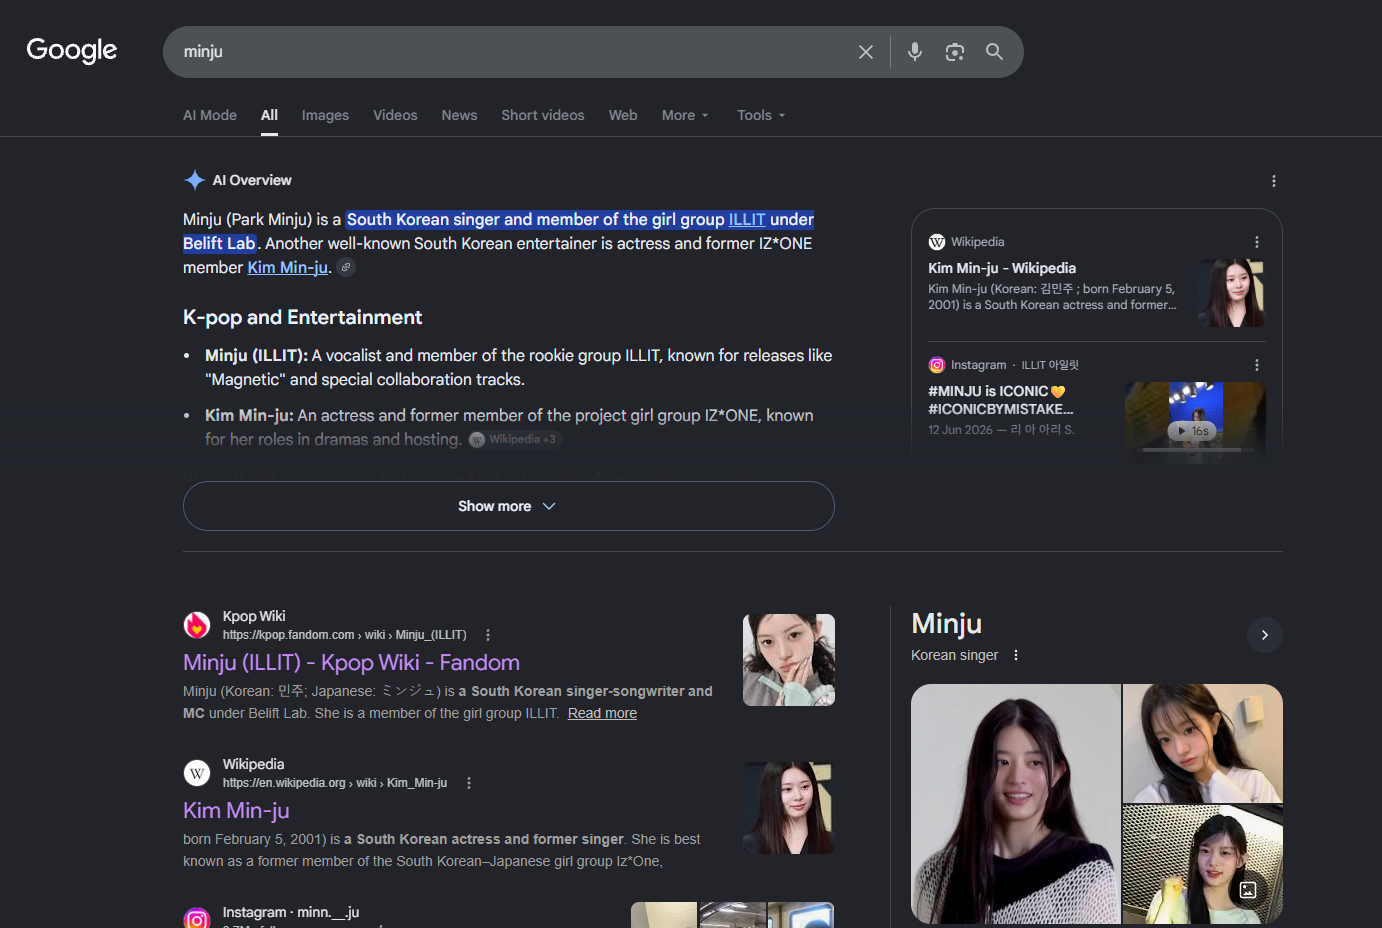The image size is (1382, 928).
Task: Open the large Minju photo in knowledge panel
Action: click(x=1016, y=804)
